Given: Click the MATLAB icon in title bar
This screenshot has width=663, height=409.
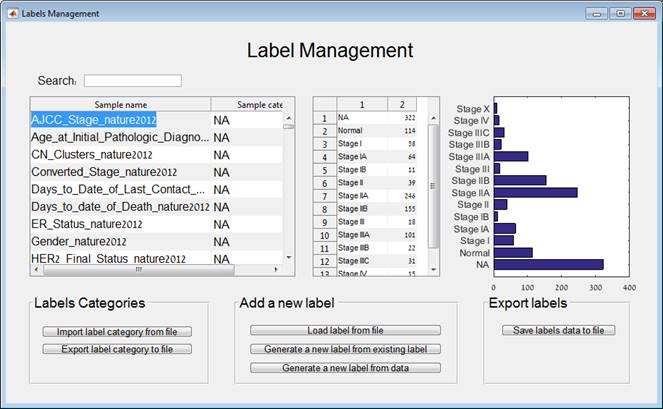Looking at the screenshot, I should (x=12, y=13).
